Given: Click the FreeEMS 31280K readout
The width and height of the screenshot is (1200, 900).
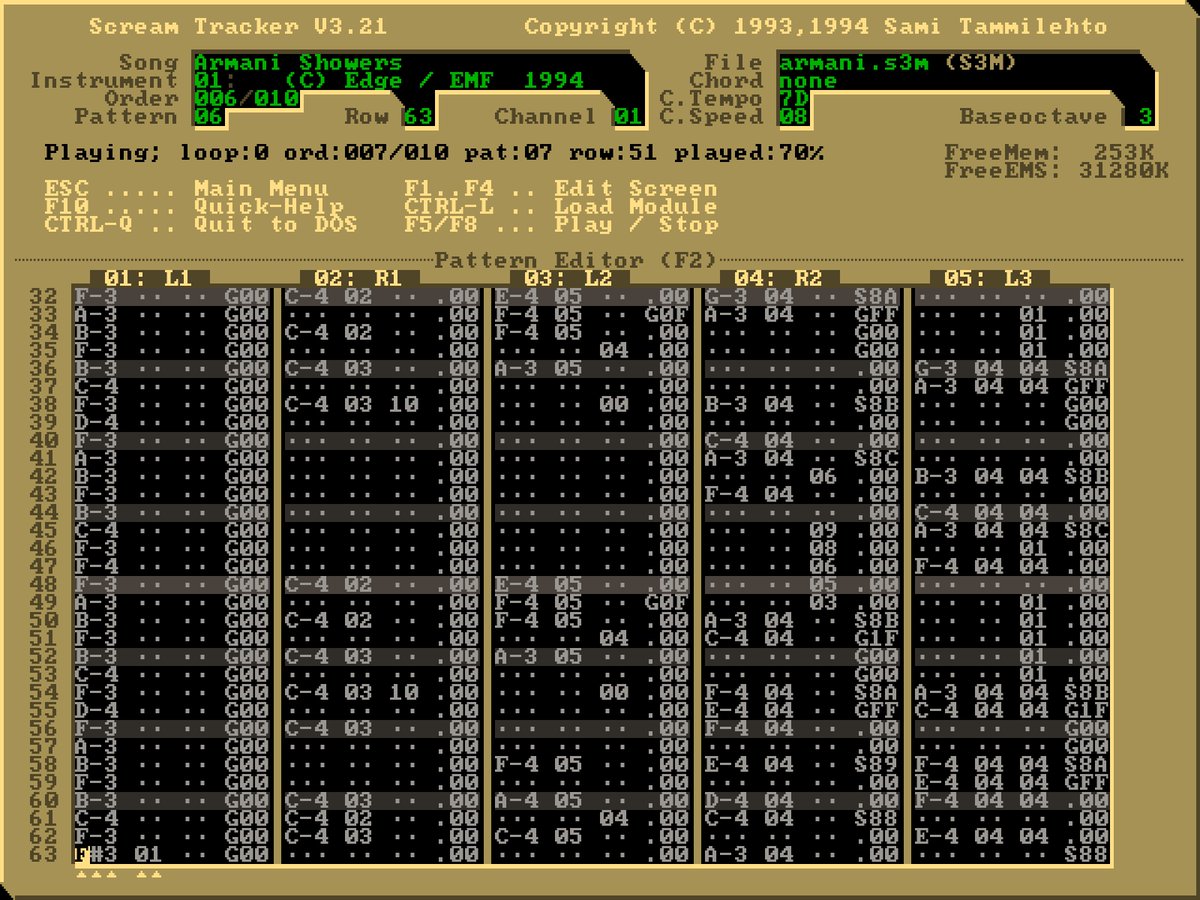Looking at the screenshot, I should click(x=1057, y=170).
